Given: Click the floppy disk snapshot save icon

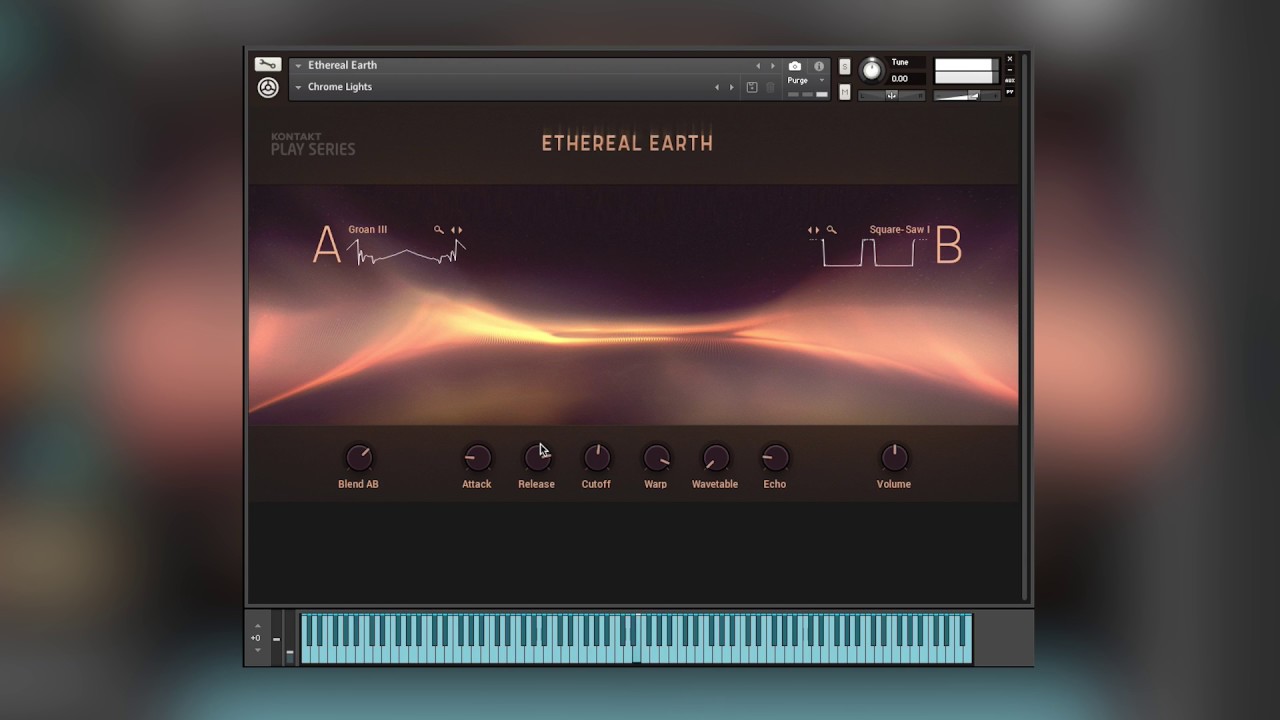Looking at the screenshot, I should point(752,87).
